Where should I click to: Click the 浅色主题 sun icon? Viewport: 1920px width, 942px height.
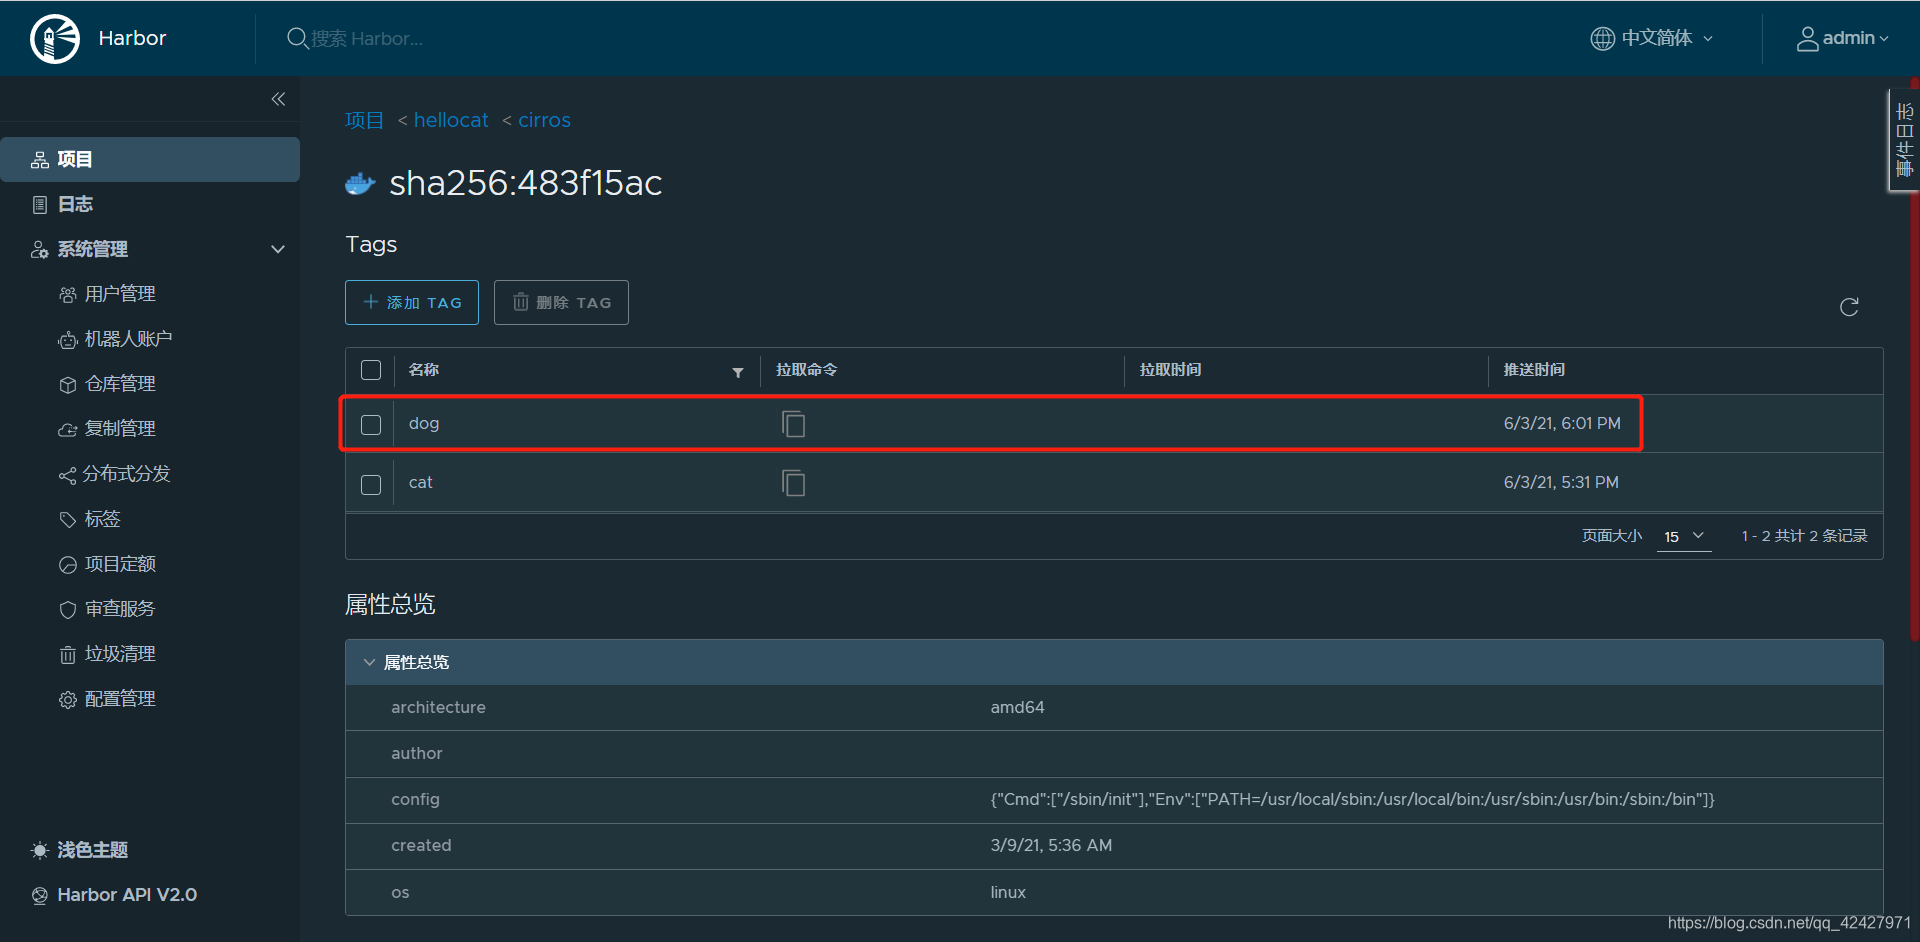pyautogui.click(x=39, y=850)
